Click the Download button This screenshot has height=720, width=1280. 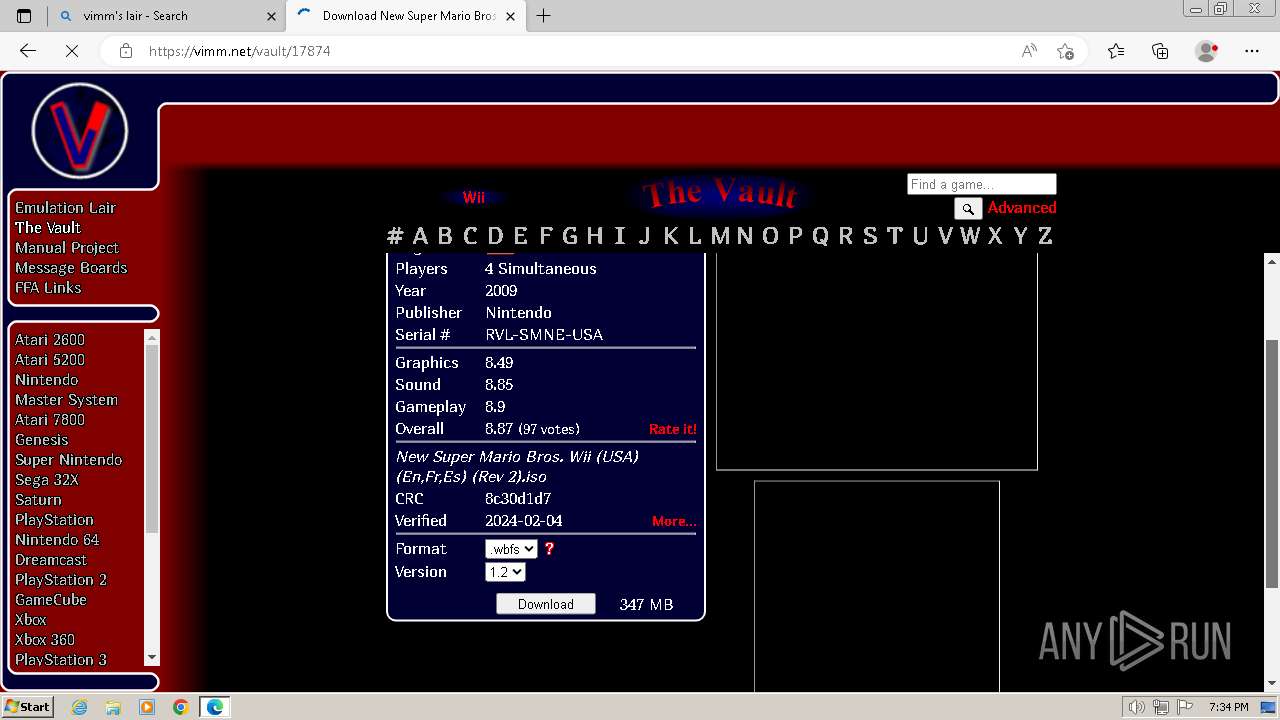(x=546, y=604)
